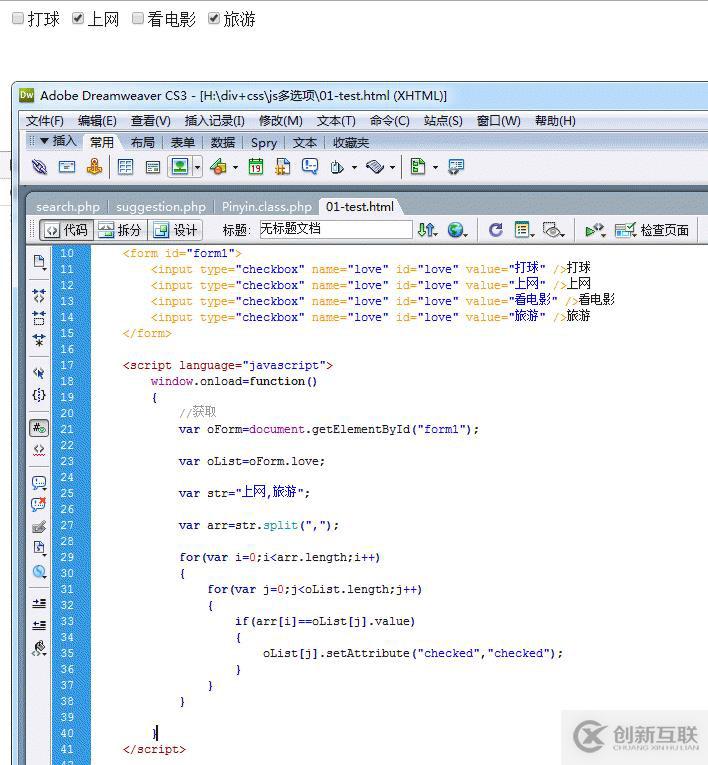The width and height of the screenshot is (708, 765).
Task: Click the Insert Div Tag icon
Action: [153, 167]
